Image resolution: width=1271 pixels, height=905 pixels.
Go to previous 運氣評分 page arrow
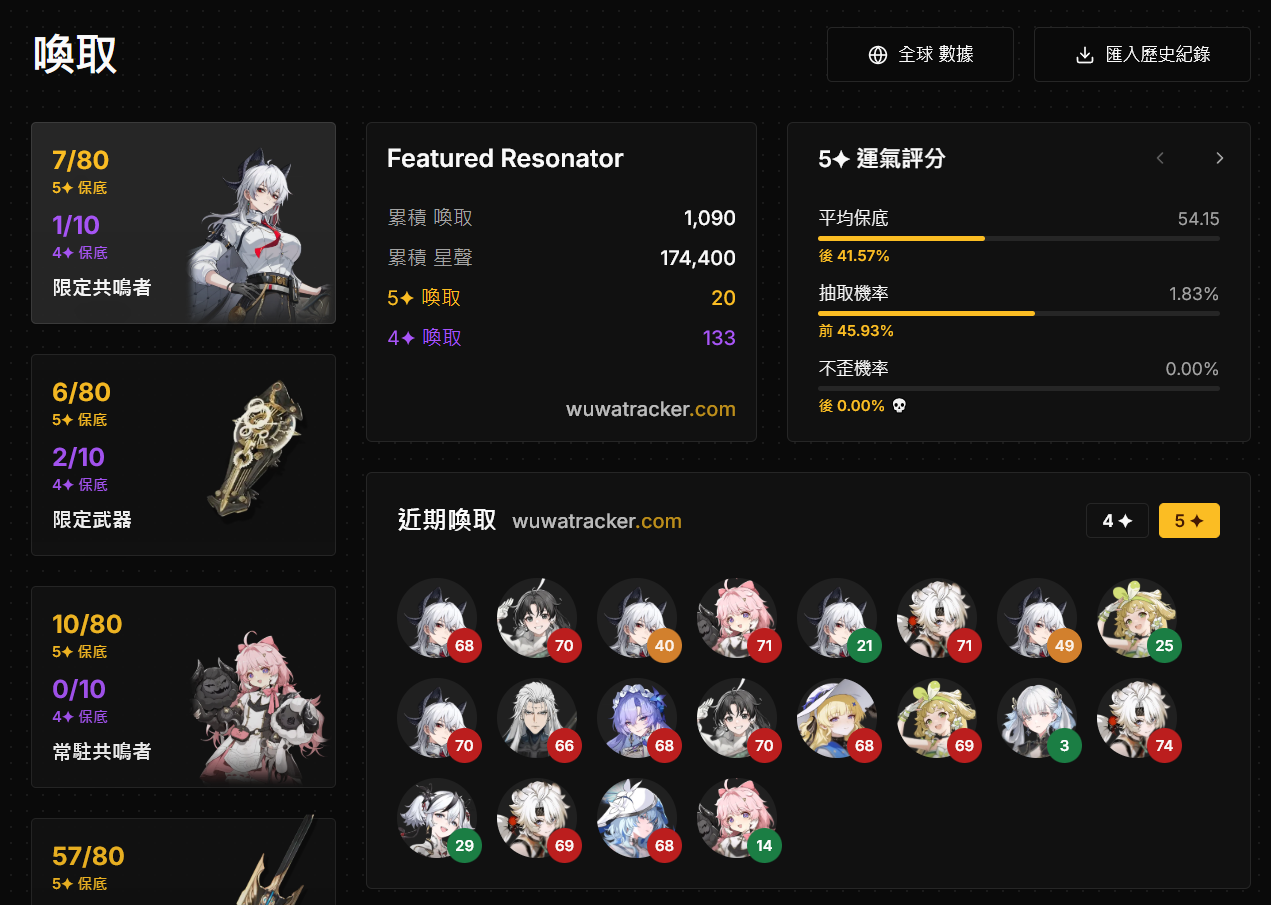click(x=1160, y=158)
